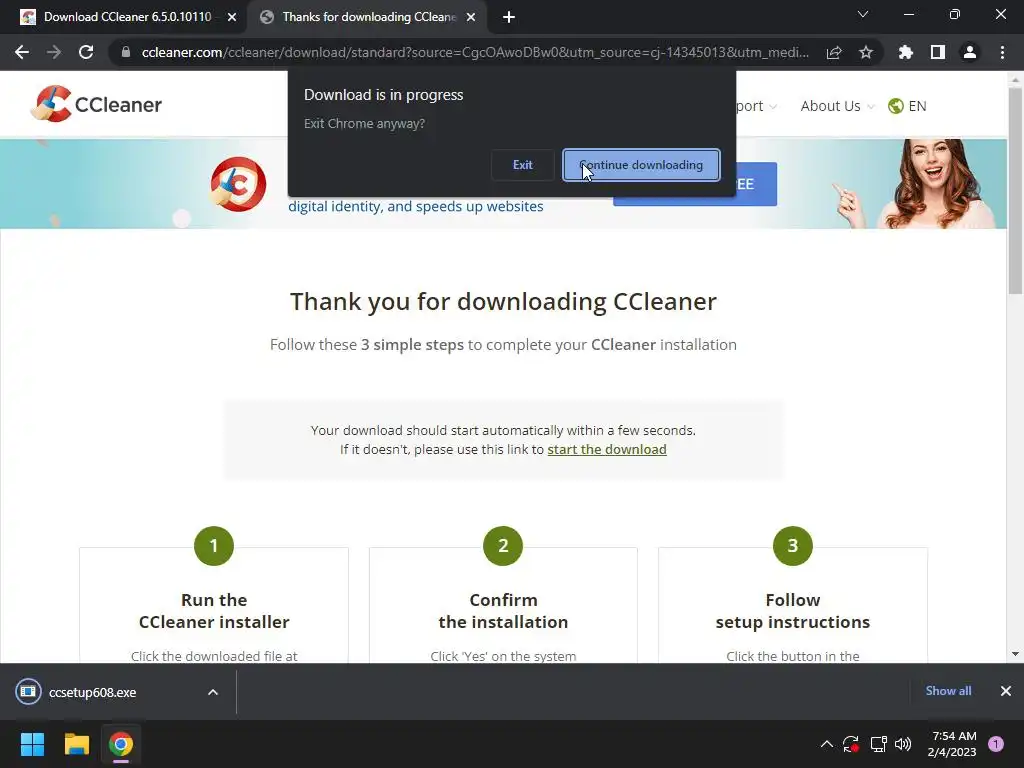The width and height of the screenshot is (1024, 768).
Task: Choose Continue downloading in the dialog
Action: (641, 165)
